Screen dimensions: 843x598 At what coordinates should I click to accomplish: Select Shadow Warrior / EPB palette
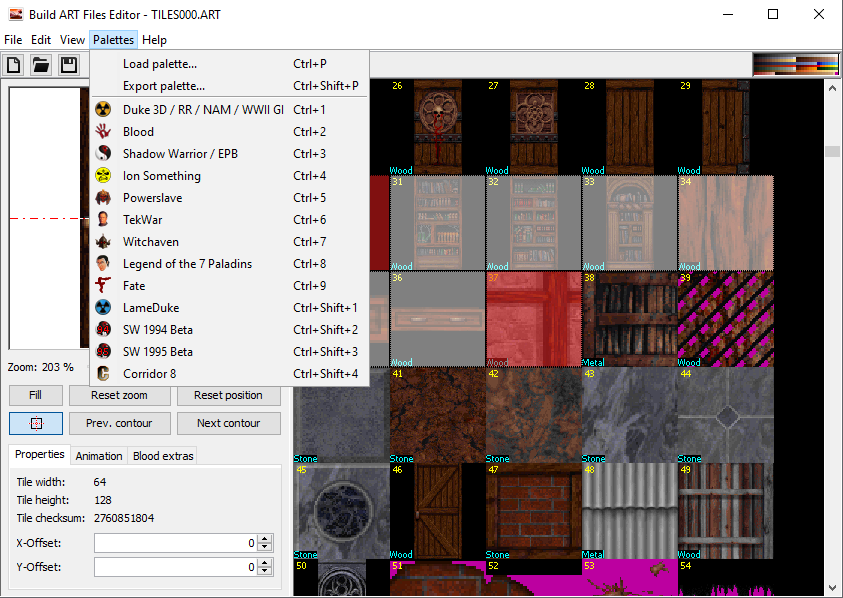click(230, 154)
